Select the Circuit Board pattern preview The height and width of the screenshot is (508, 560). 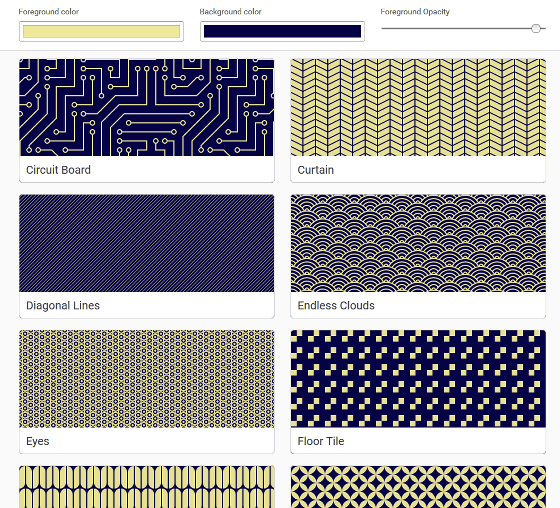tap(147, 108)
